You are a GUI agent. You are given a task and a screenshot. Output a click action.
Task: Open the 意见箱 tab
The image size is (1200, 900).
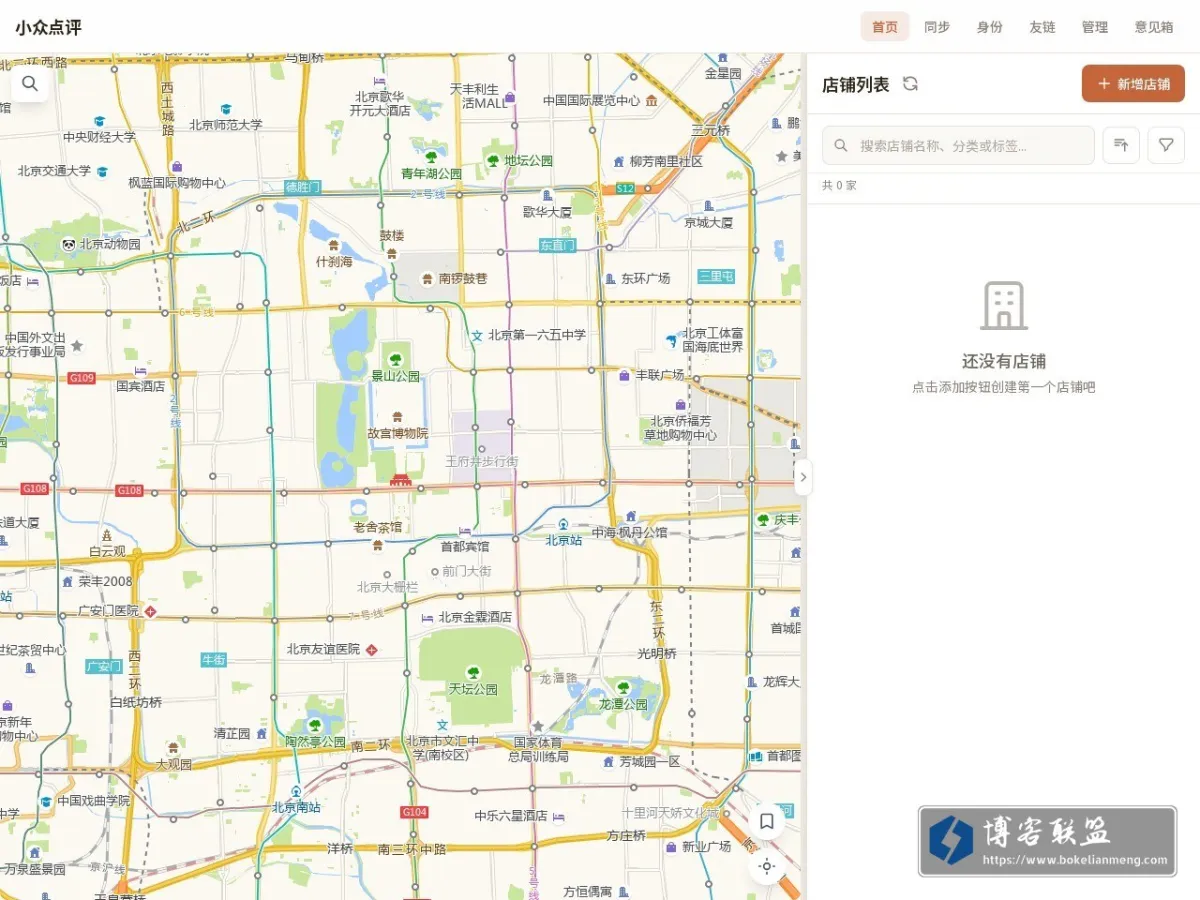coord(1154,27)
